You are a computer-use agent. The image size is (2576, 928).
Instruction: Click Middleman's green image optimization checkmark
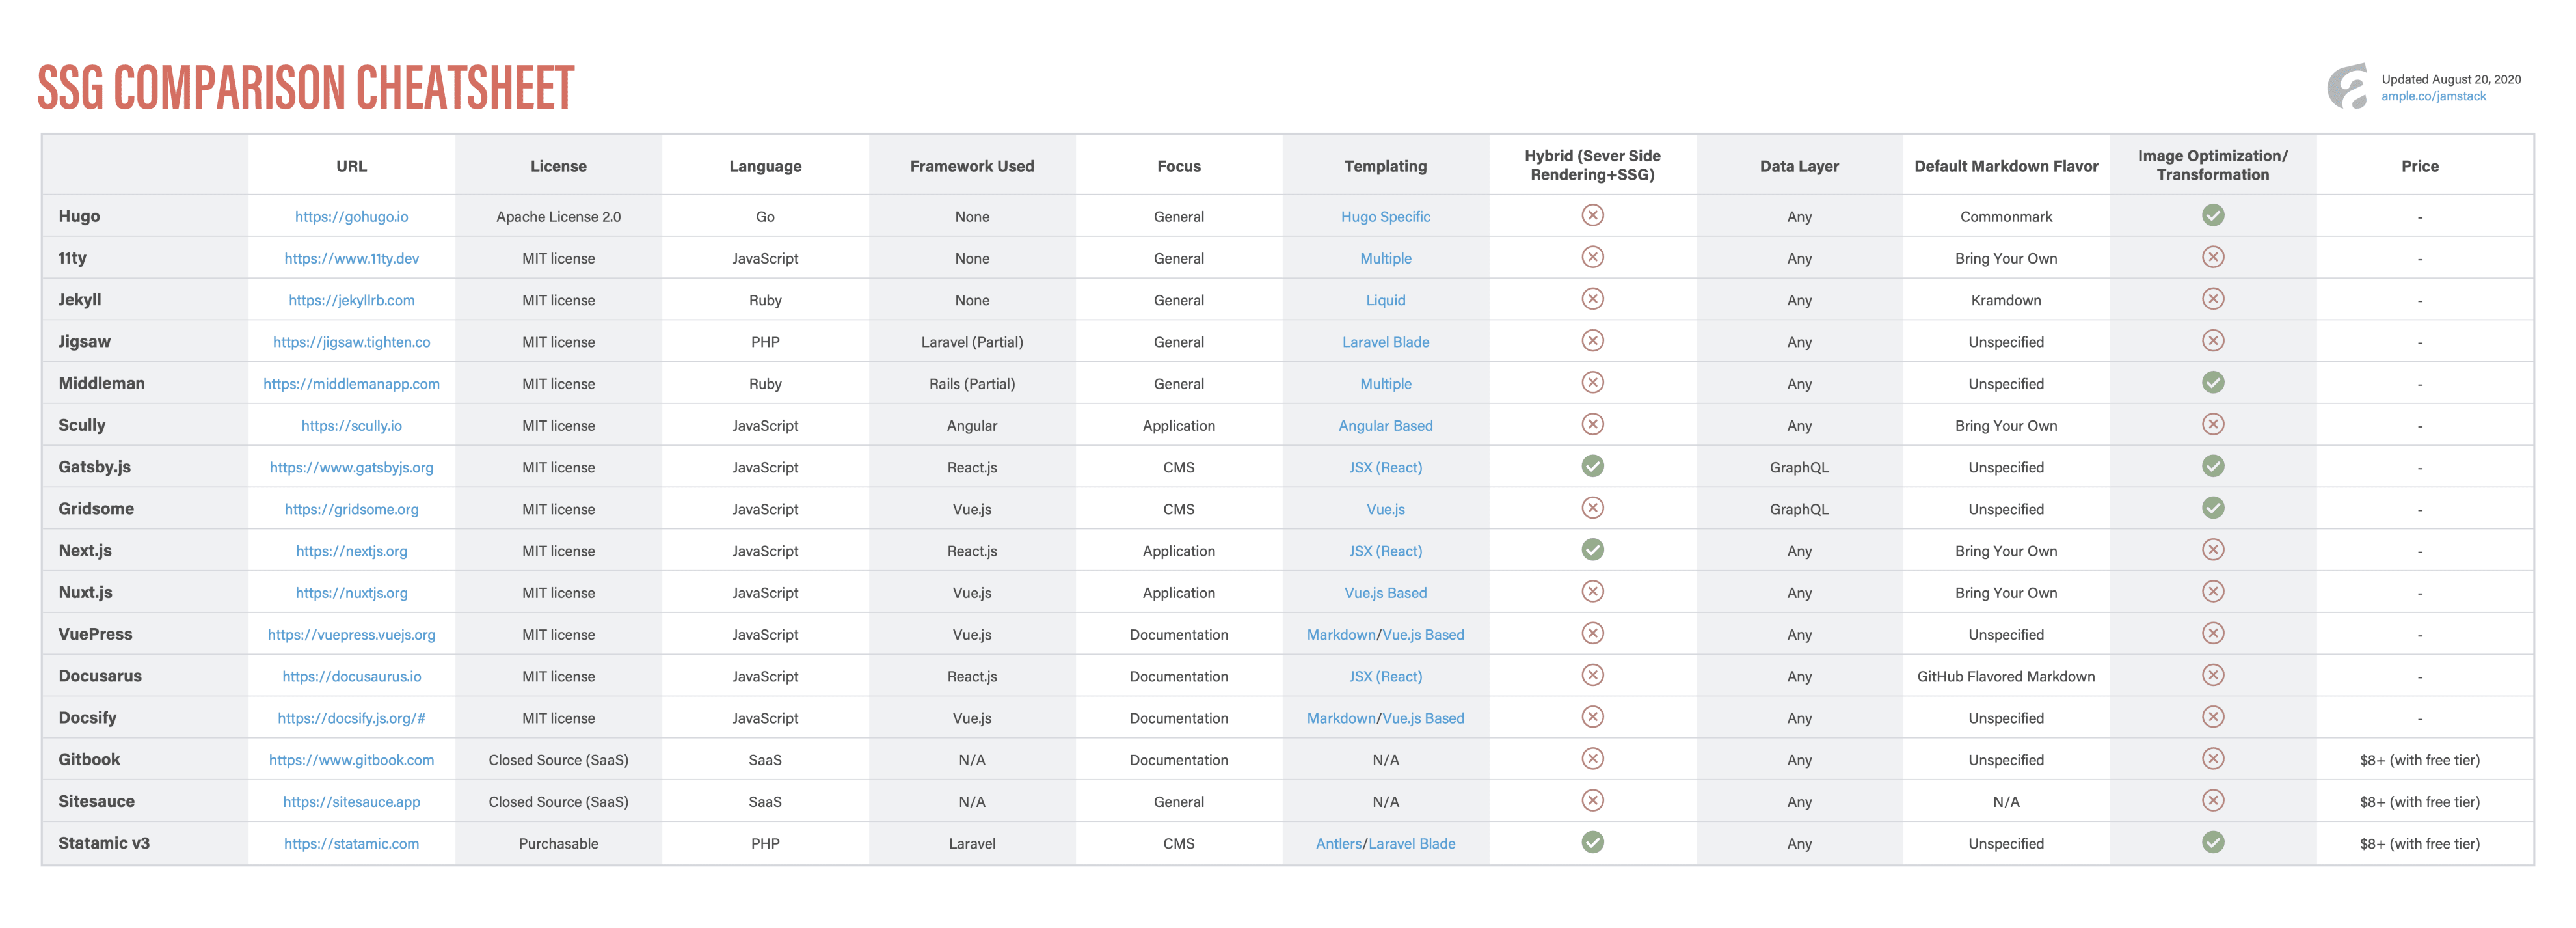2212,382
